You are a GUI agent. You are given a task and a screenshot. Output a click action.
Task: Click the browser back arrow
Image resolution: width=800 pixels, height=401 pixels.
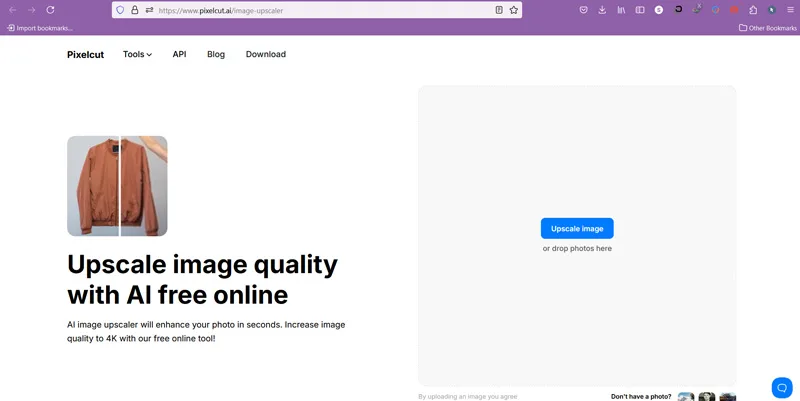(13, 10)
